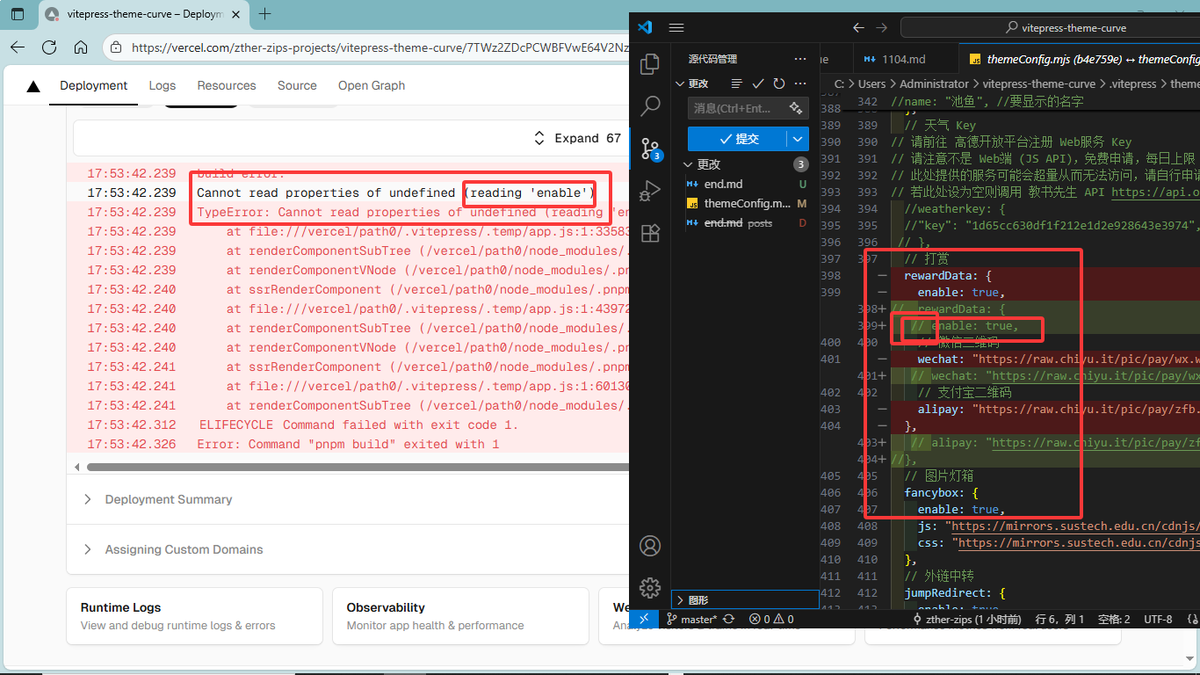View site information lock icon

(x=116, y=47)
